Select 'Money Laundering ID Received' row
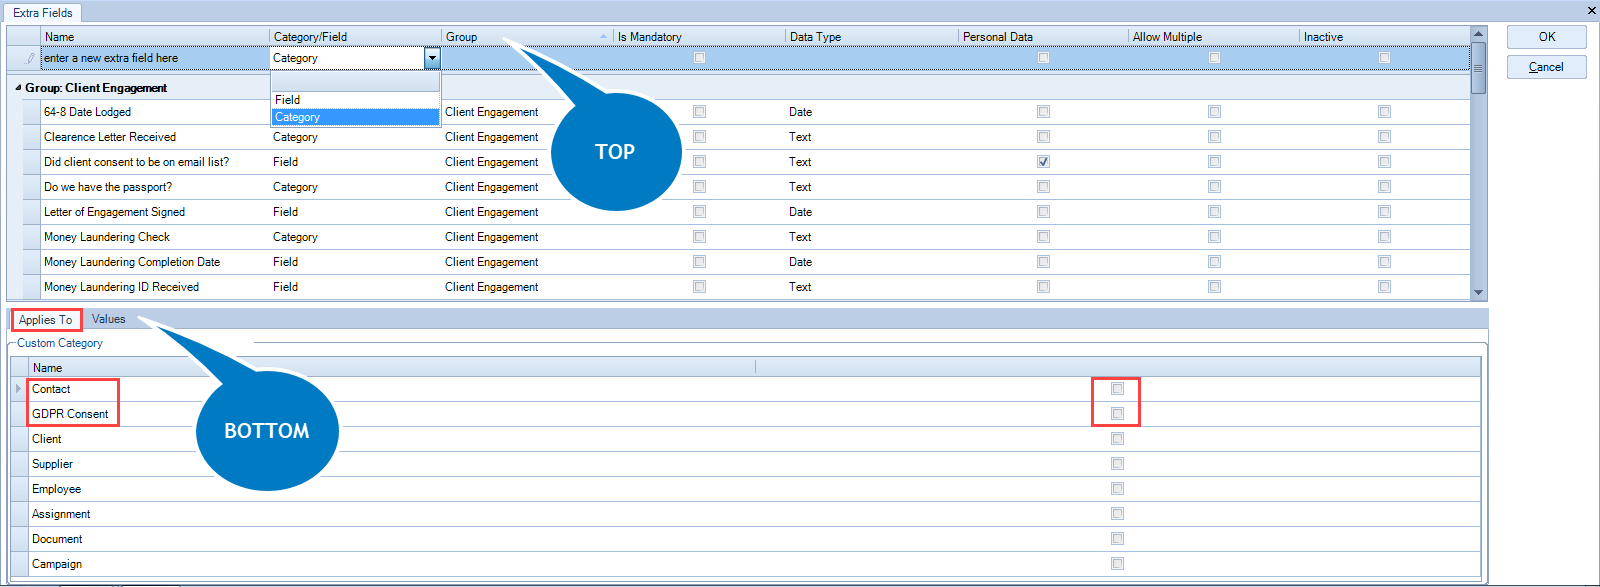This screenshot has height=587, width=1600. point(746,287)
